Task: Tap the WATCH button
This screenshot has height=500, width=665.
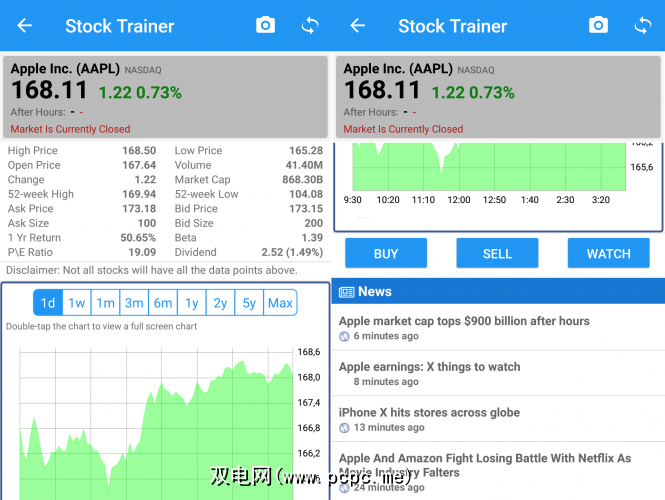Action: coord(609,253)
